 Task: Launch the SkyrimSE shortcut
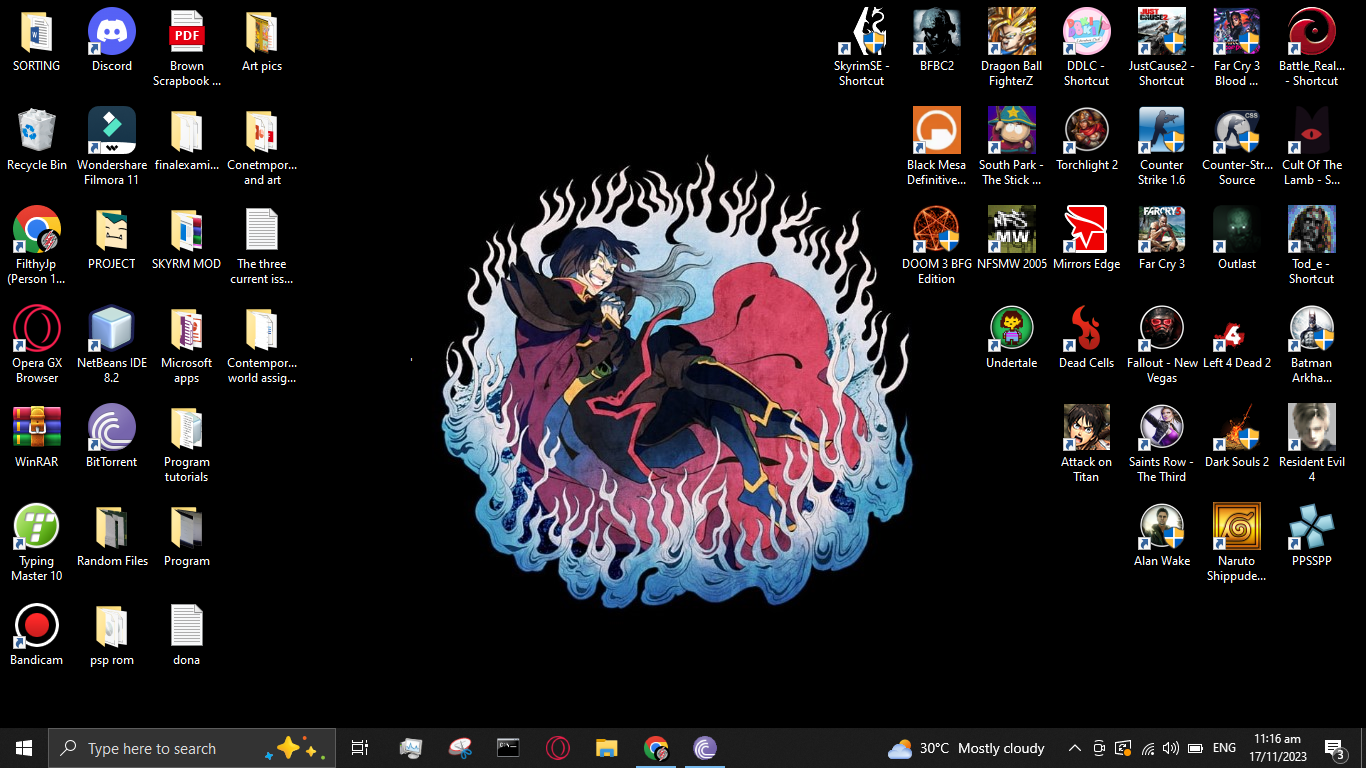tap(862, 47)
